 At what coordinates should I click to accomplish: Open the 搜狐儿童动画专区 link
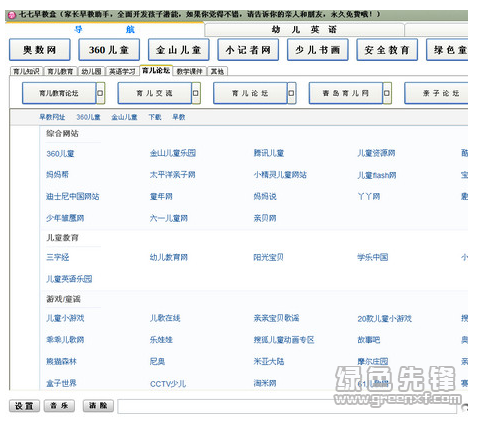tap(284, 340)
